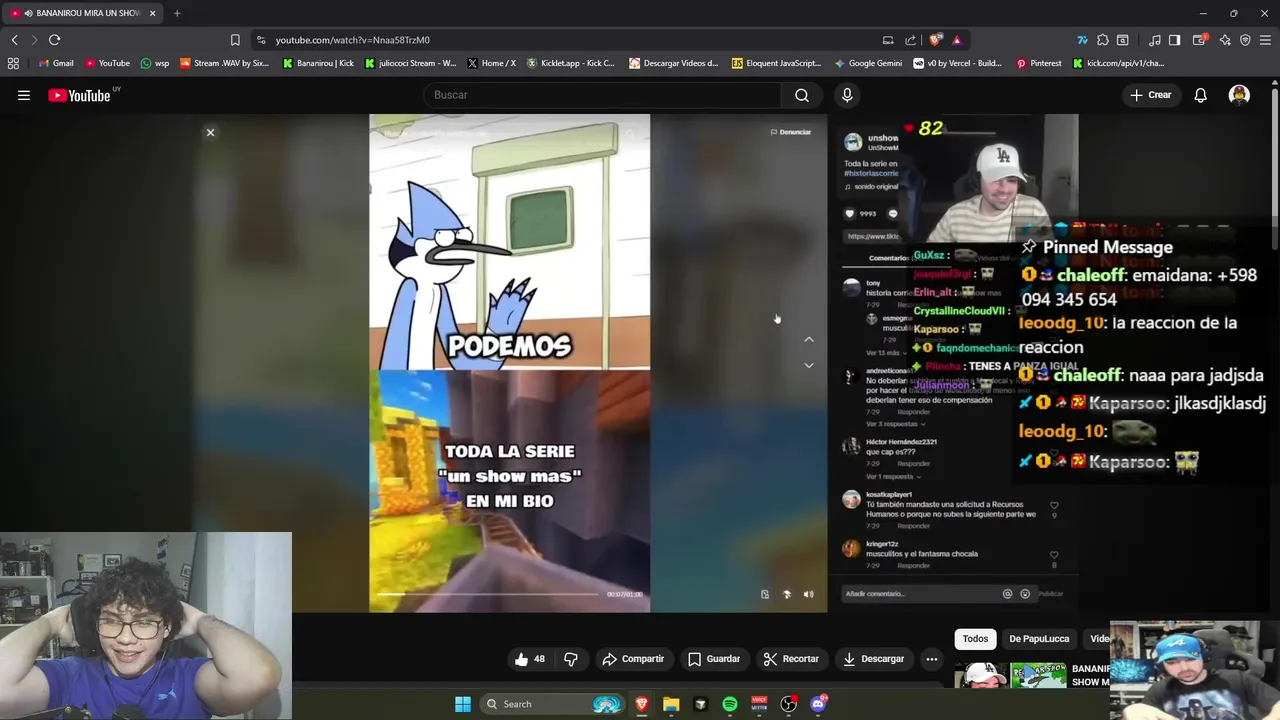Open Leo AI sparkle icon
This screenshot has width=1280, height=720.
(1224, 40)
